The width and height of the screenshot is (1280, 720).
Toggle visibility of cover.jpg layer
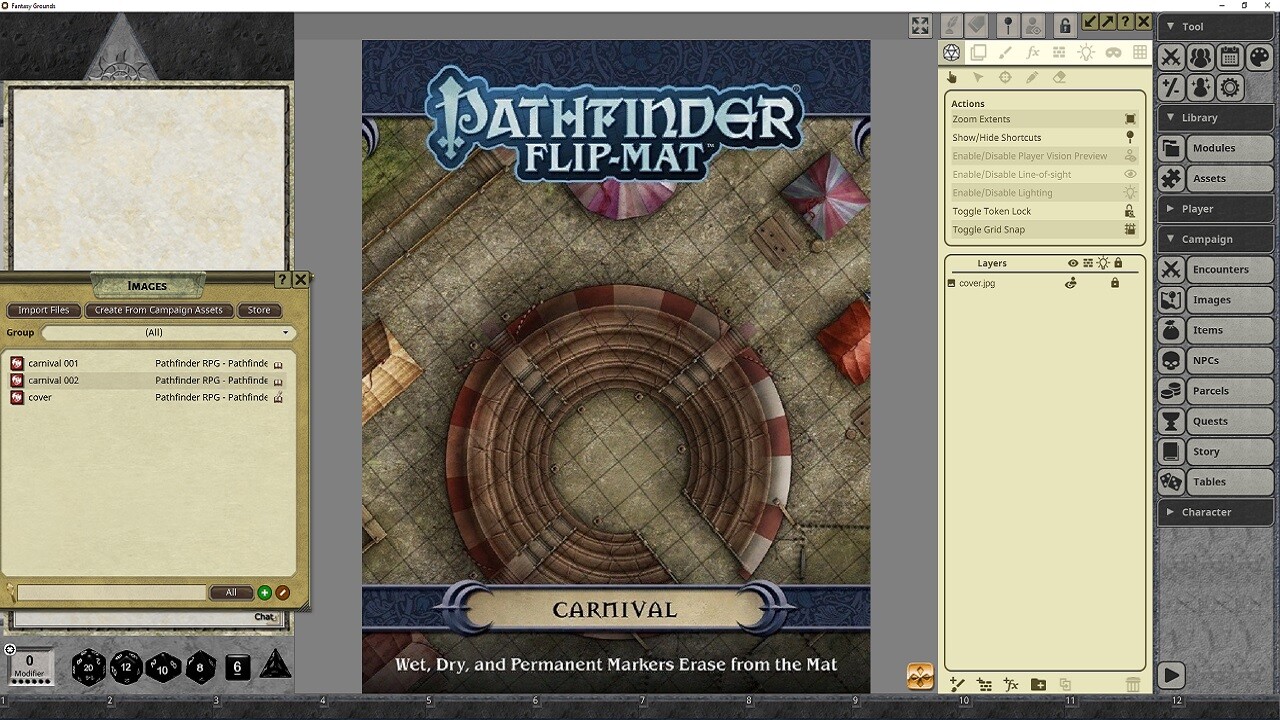coord(1071,283)
